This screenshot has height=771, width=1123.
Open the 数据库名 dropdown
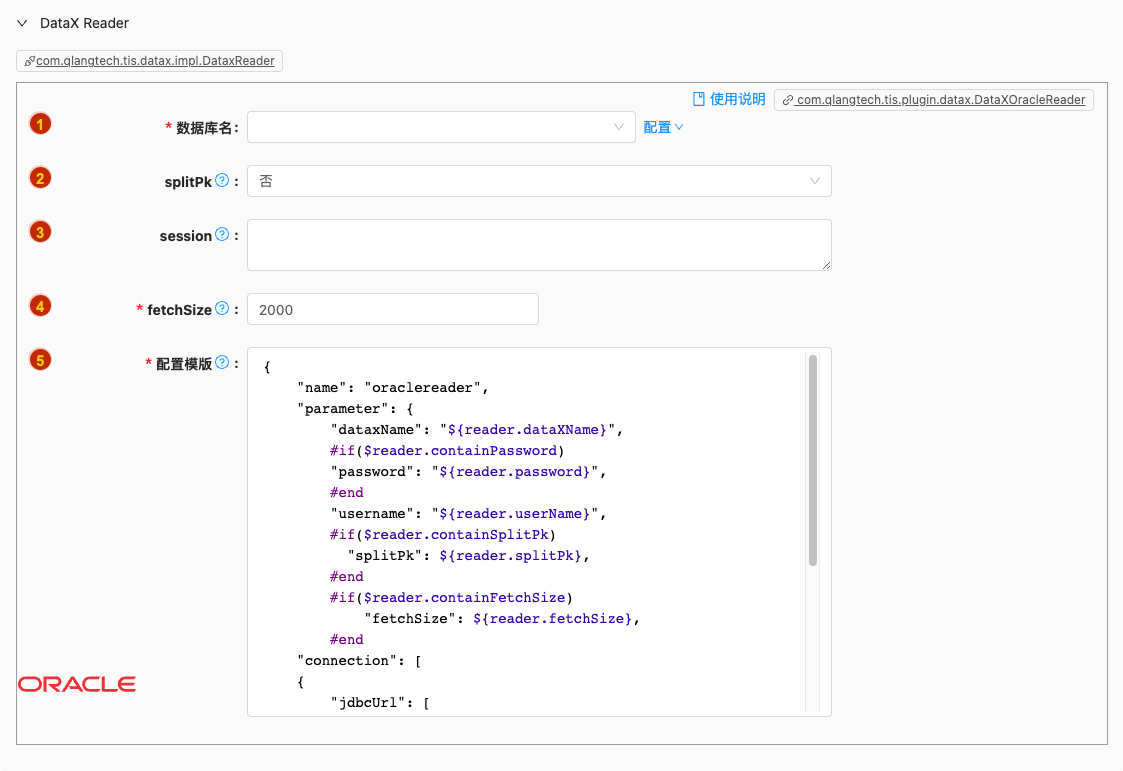[440, 127]
